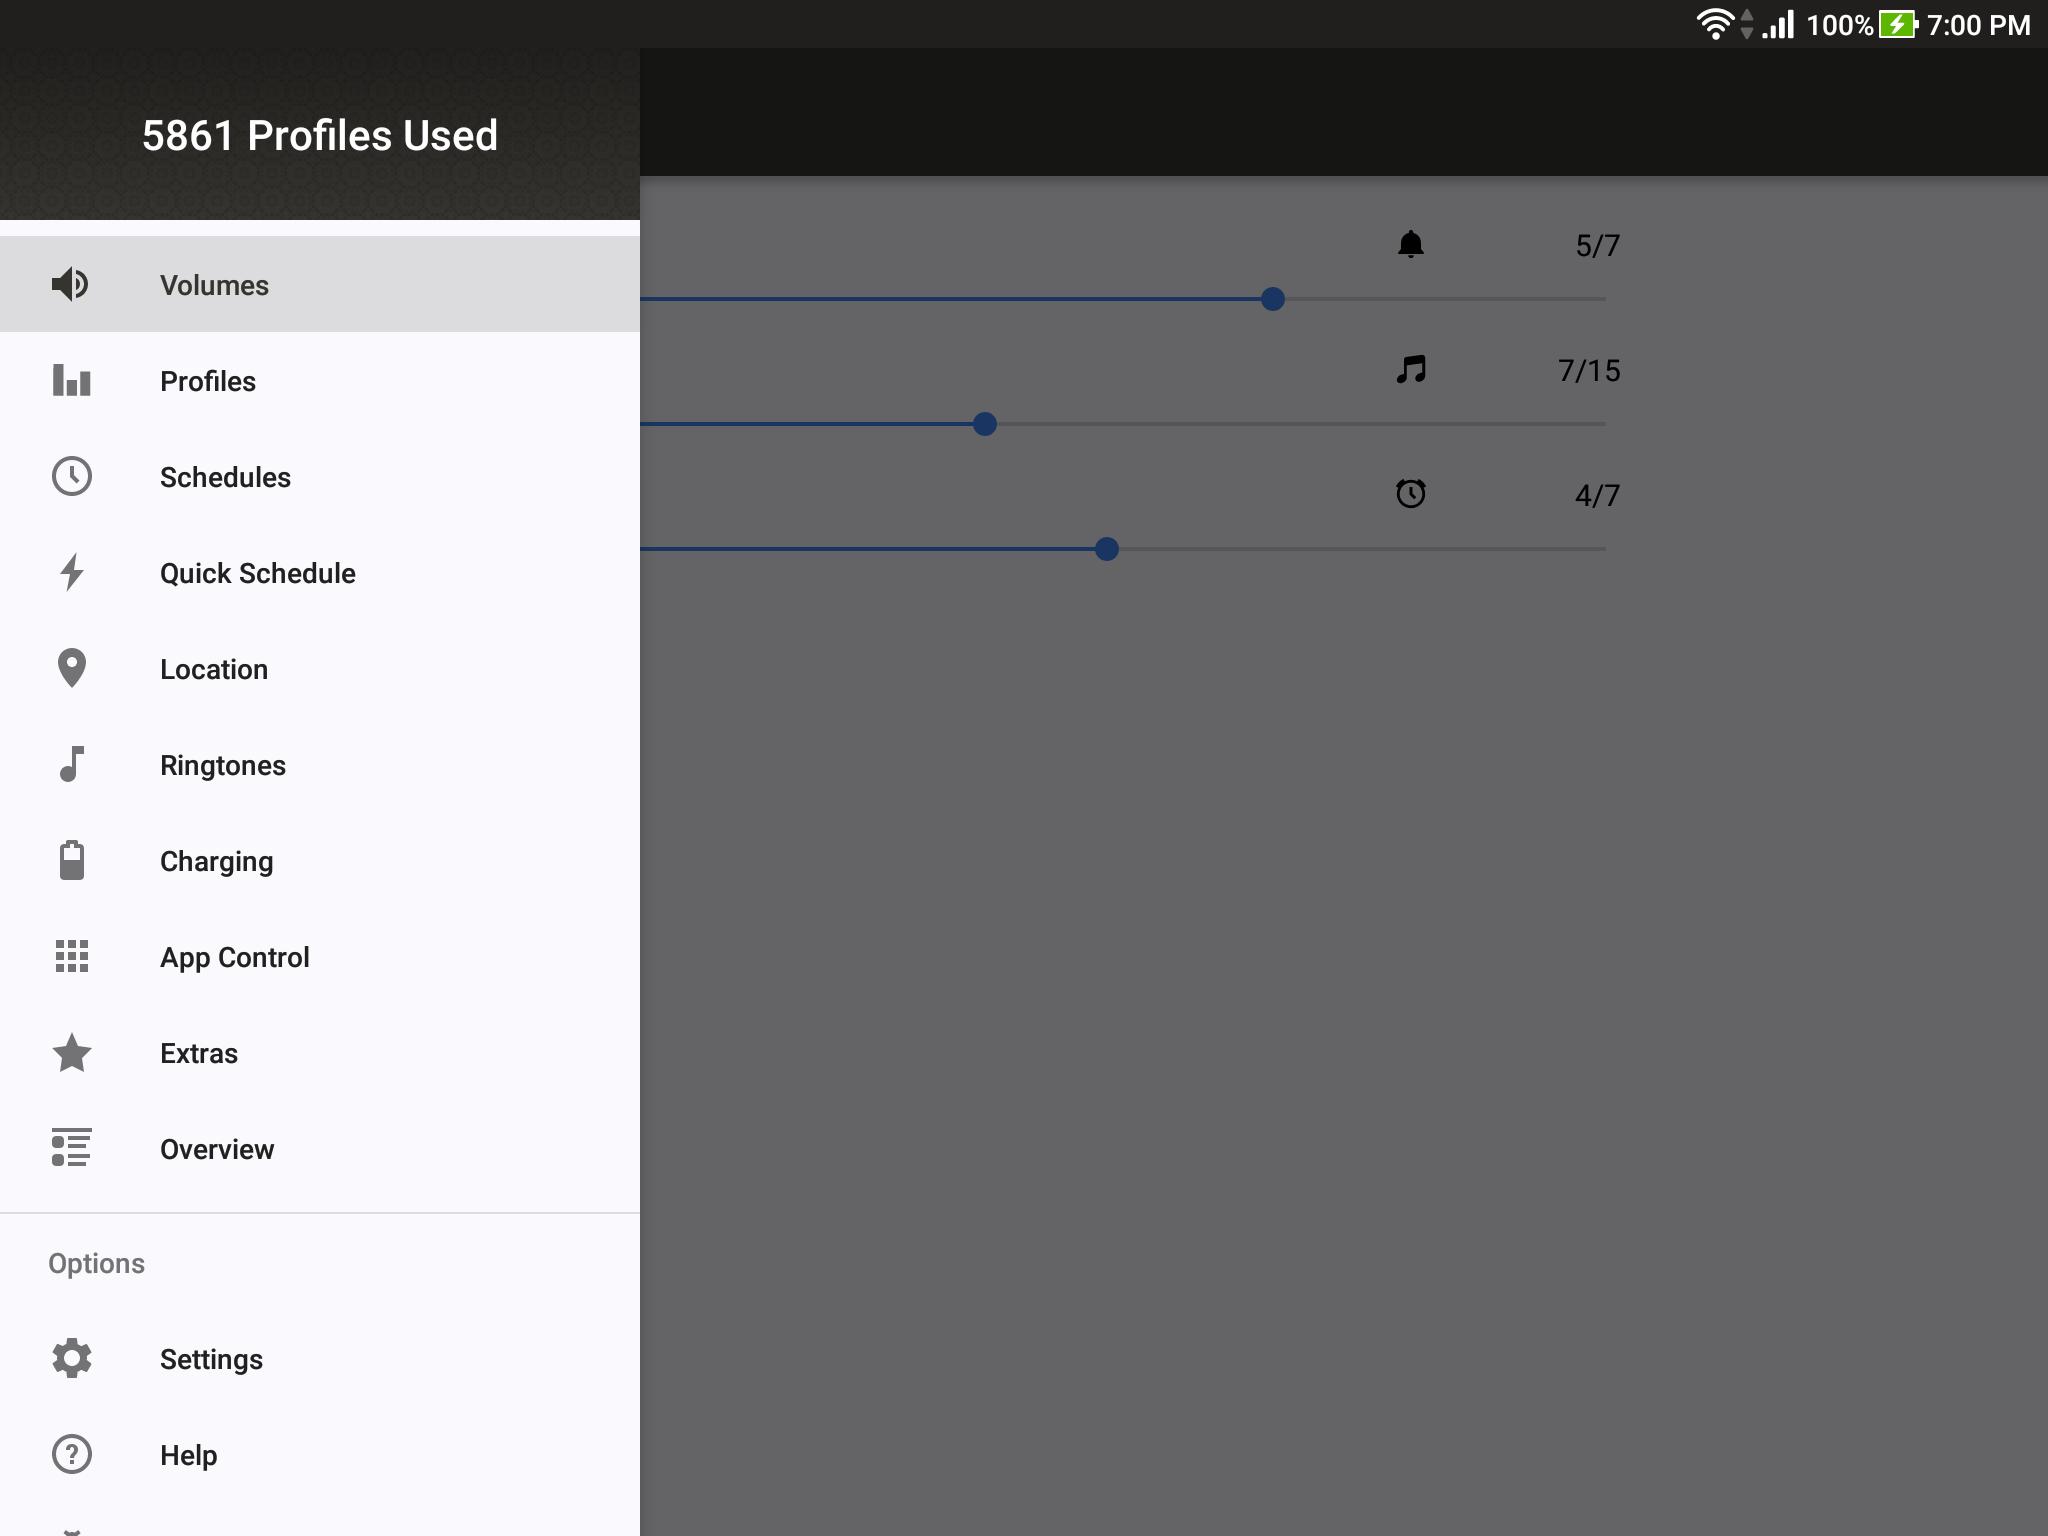Tap the 7:00 PM clock
Image resolution: width=2048 pixels, height=1536 pixels.
pyautogui.click(x=1978, y=25)
